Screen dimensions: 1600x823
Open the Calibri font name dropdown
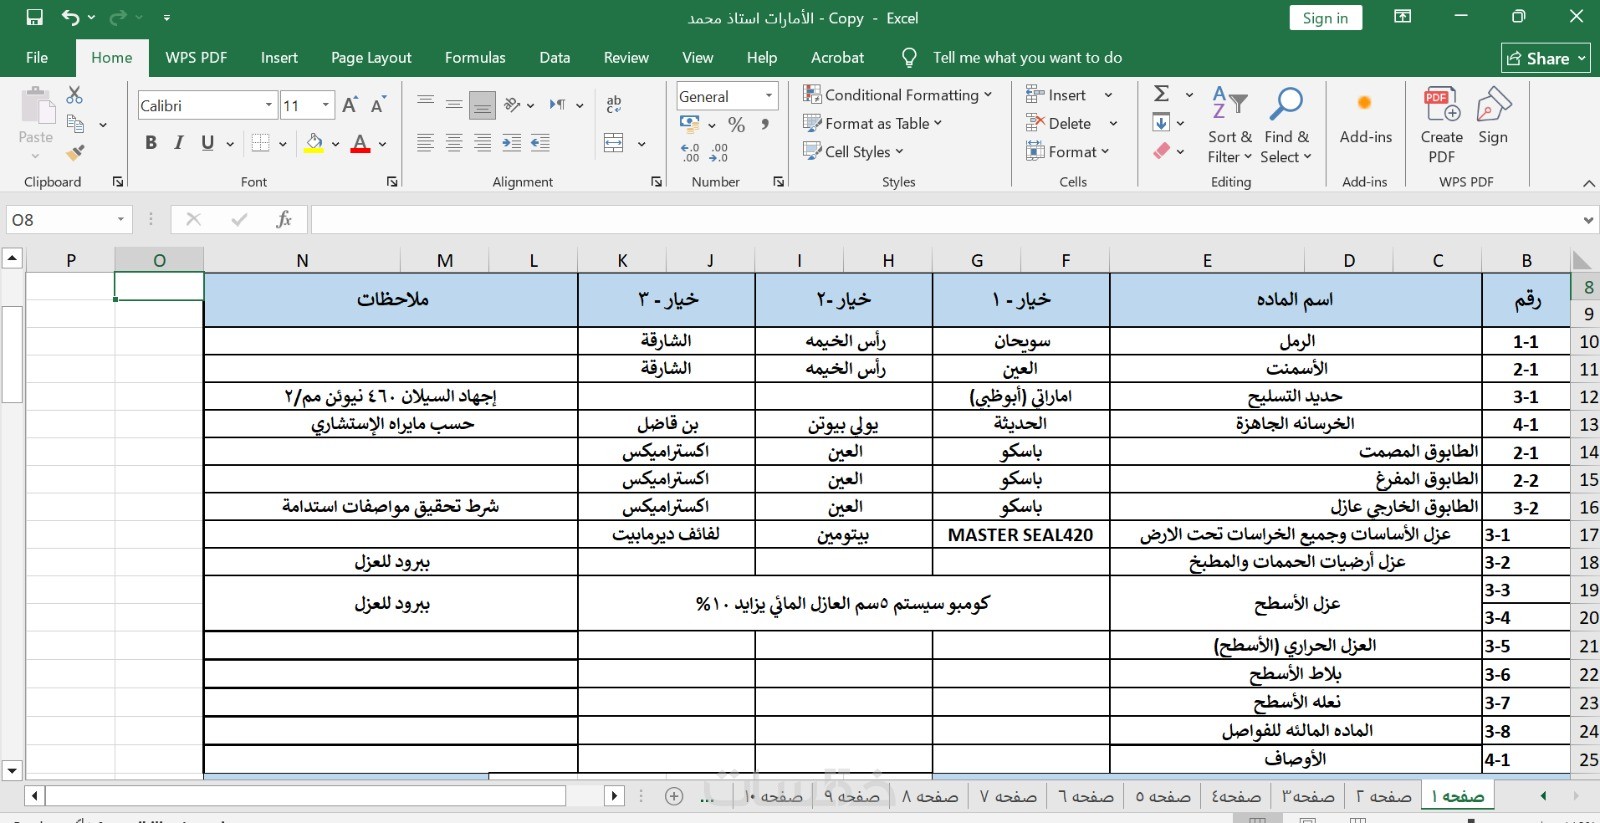point(269,105)
